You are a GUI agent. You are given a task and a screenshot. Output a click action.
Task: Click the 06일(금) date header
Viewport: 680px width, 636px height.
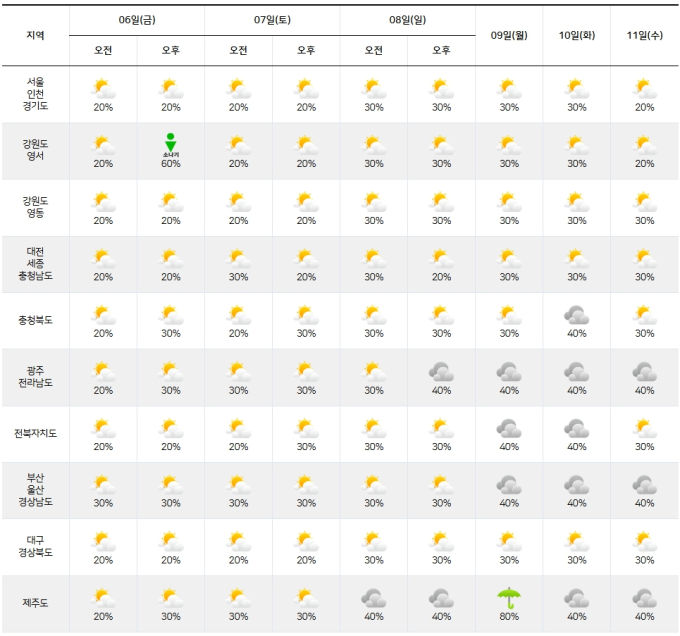(137, 20)
